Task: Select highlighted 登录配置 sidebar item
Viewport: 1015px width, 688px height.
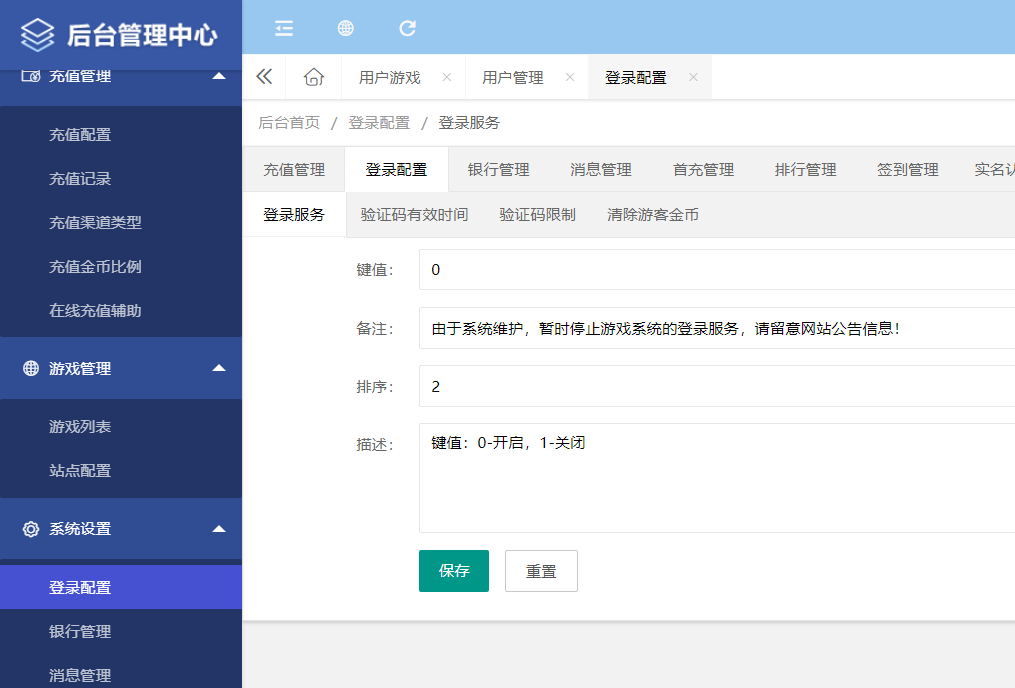Action: 120,587
